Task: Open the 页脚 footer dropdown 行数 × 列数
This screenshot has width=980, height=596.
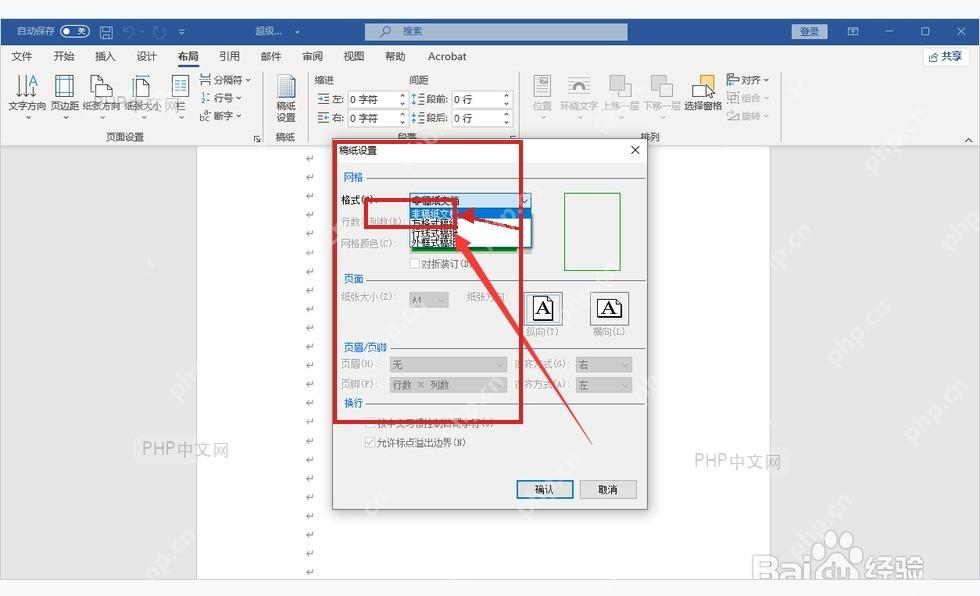Action: [448, 385]
